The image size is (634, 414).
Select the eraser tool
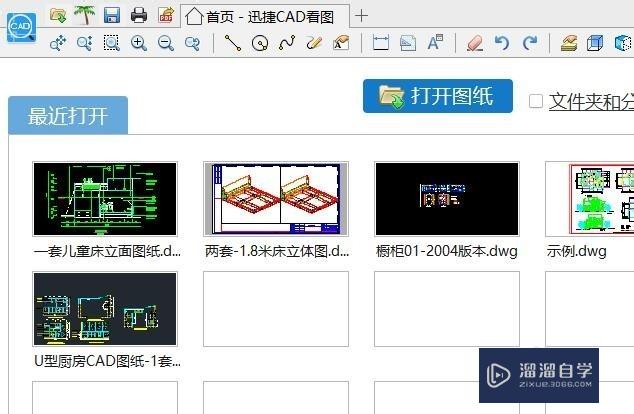click(x=475, y=43)
